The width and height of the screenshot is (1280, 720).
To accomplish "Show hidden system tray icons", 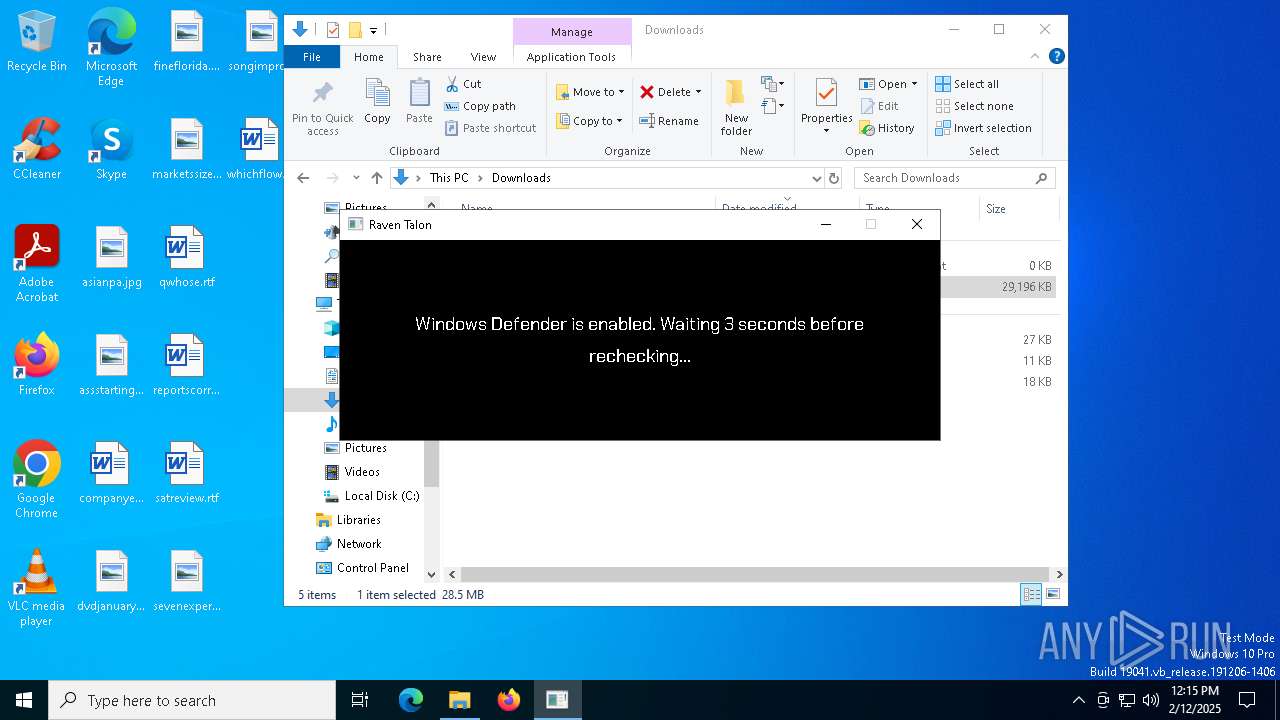I will click(1078, 700).
